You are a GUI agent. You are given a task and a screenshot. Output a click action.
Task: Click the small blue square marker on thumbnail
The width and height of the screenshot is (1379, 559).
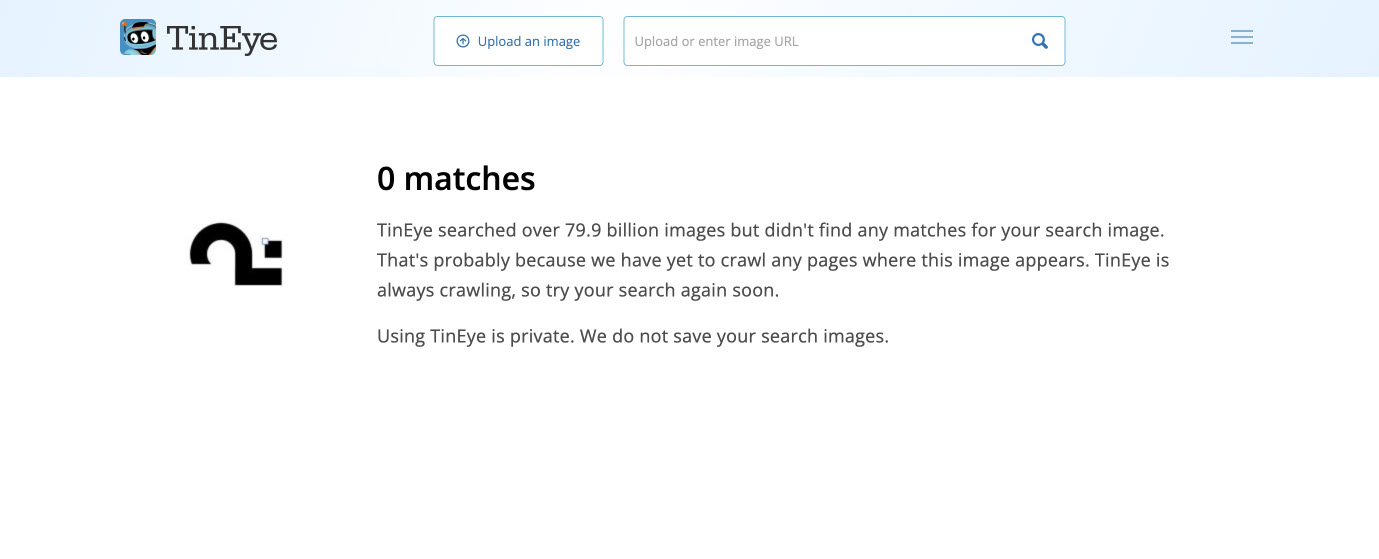pos(265,241)
